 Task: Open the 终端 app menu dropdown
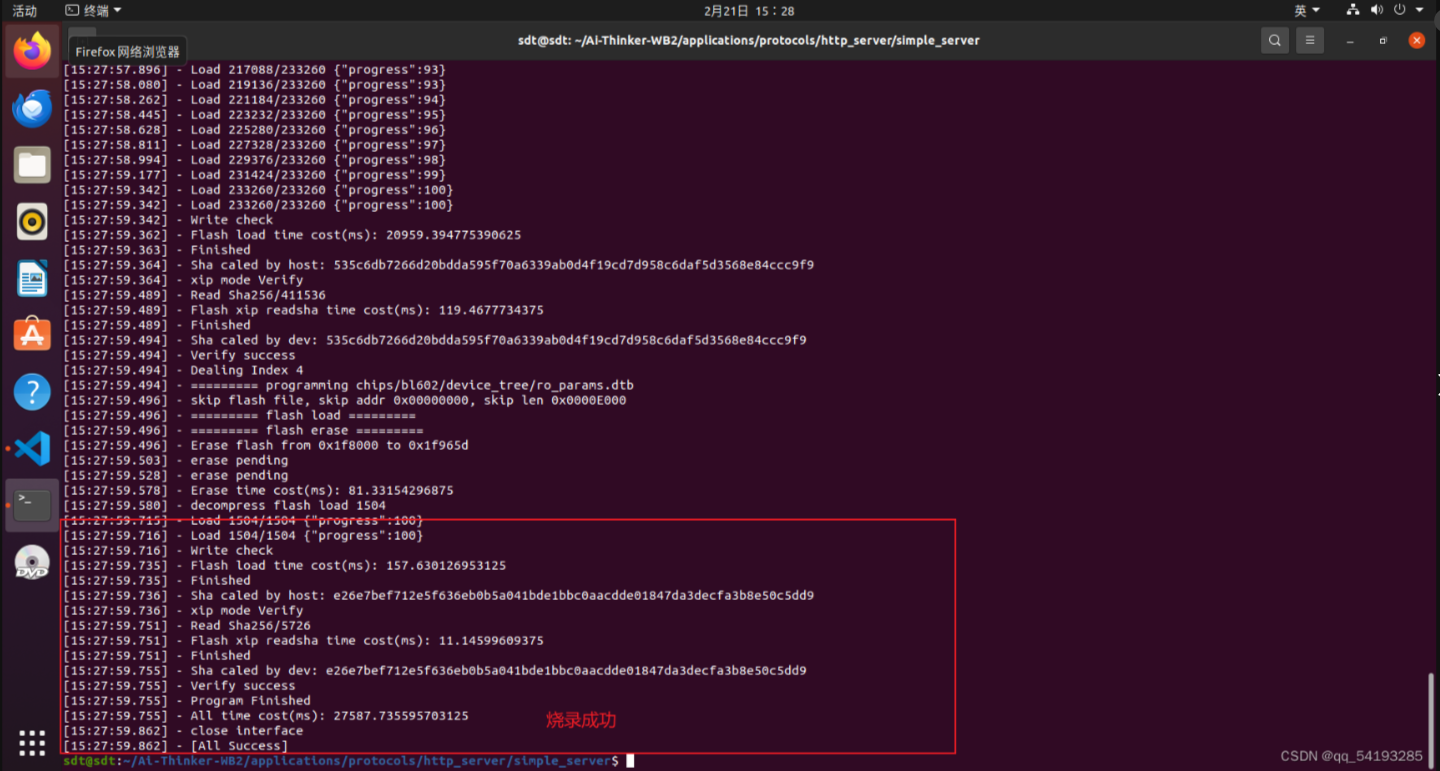click(x=93, y=10)
